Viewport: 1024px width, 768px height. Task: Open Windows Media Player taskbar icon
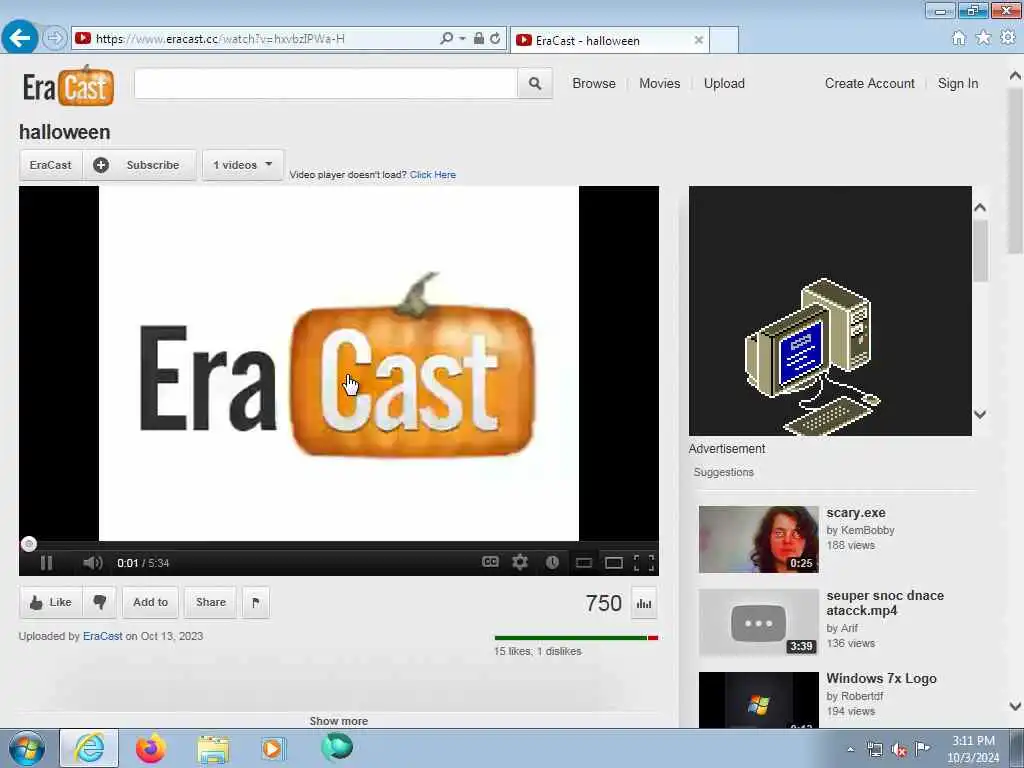pos(272,749)
